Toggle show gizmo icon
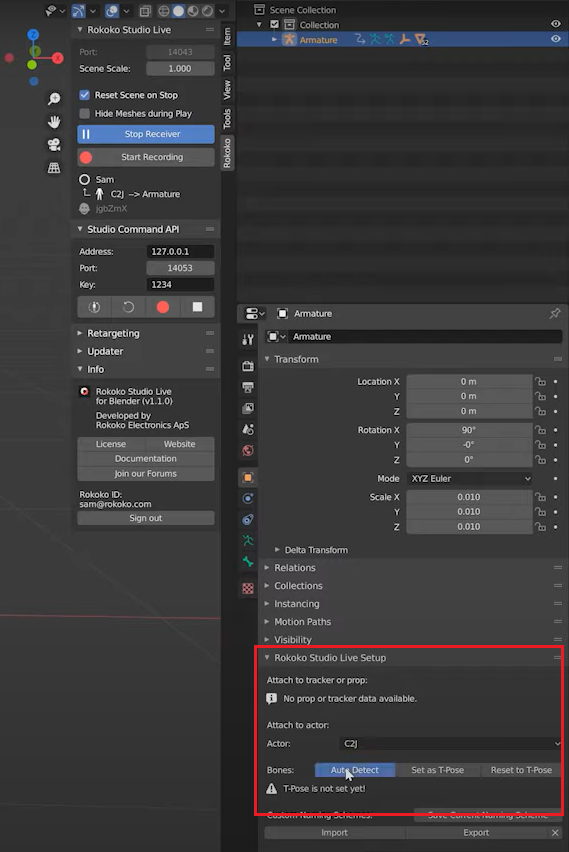The width and height of the screenshot is (569, 852). [x=79, y=10]
